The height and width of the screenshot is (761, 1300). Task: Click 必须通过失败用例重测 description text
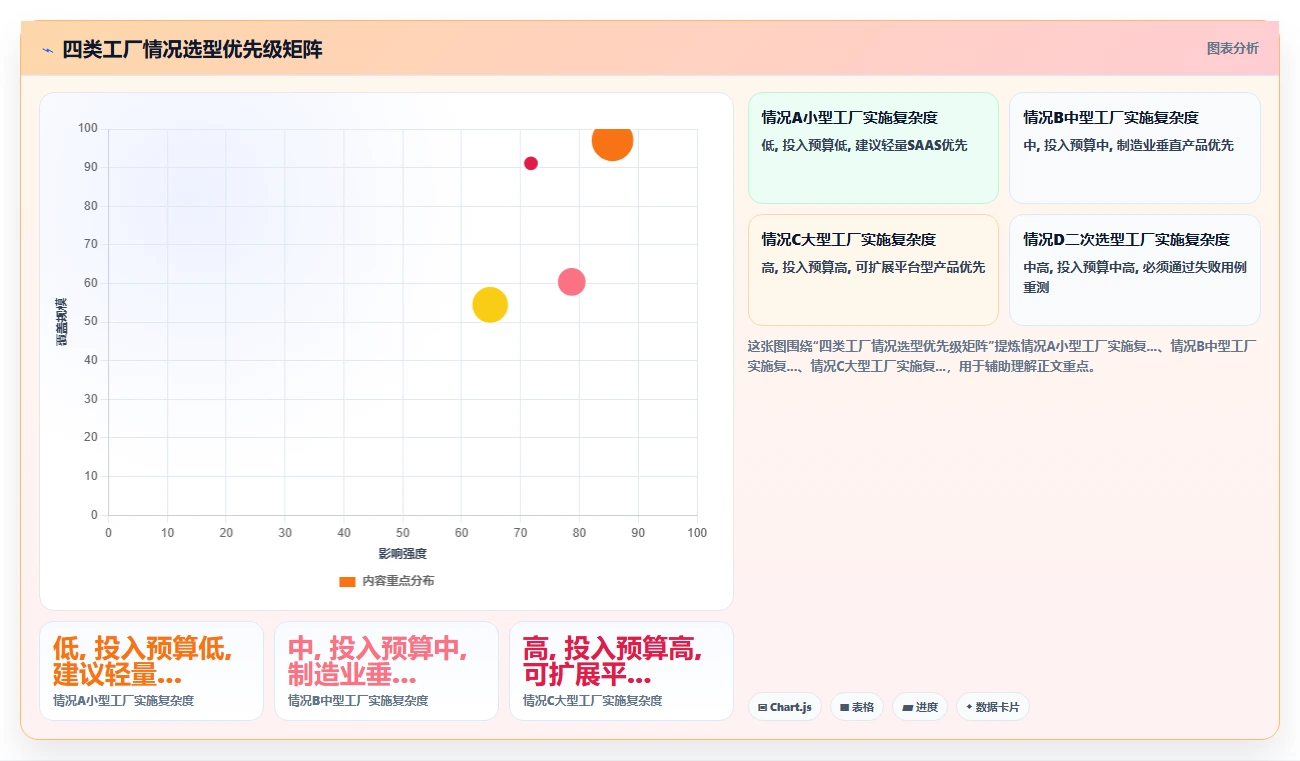pyautogui.click(x=1135, y=277)
